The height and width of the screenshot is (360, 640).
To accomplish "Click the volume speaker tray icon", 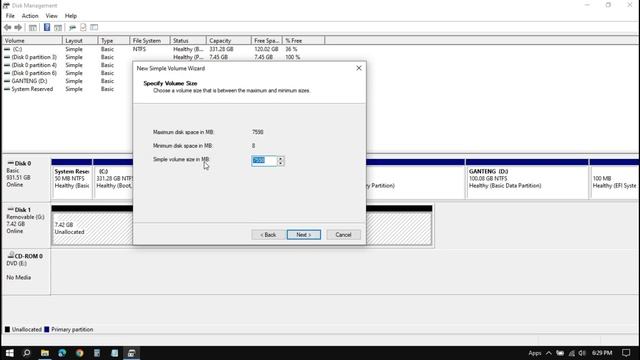I will point(582,353).
